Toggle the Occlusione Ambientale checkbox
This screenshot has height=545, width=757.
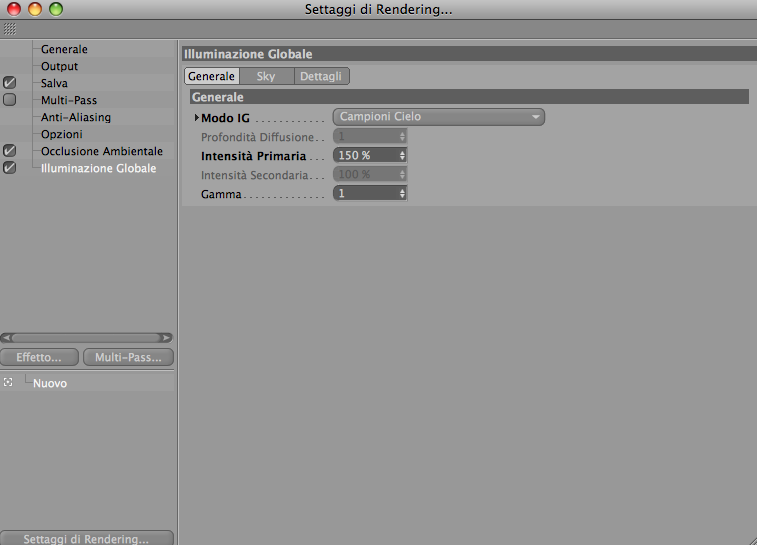pyautogui.click(x=9, y=151)
